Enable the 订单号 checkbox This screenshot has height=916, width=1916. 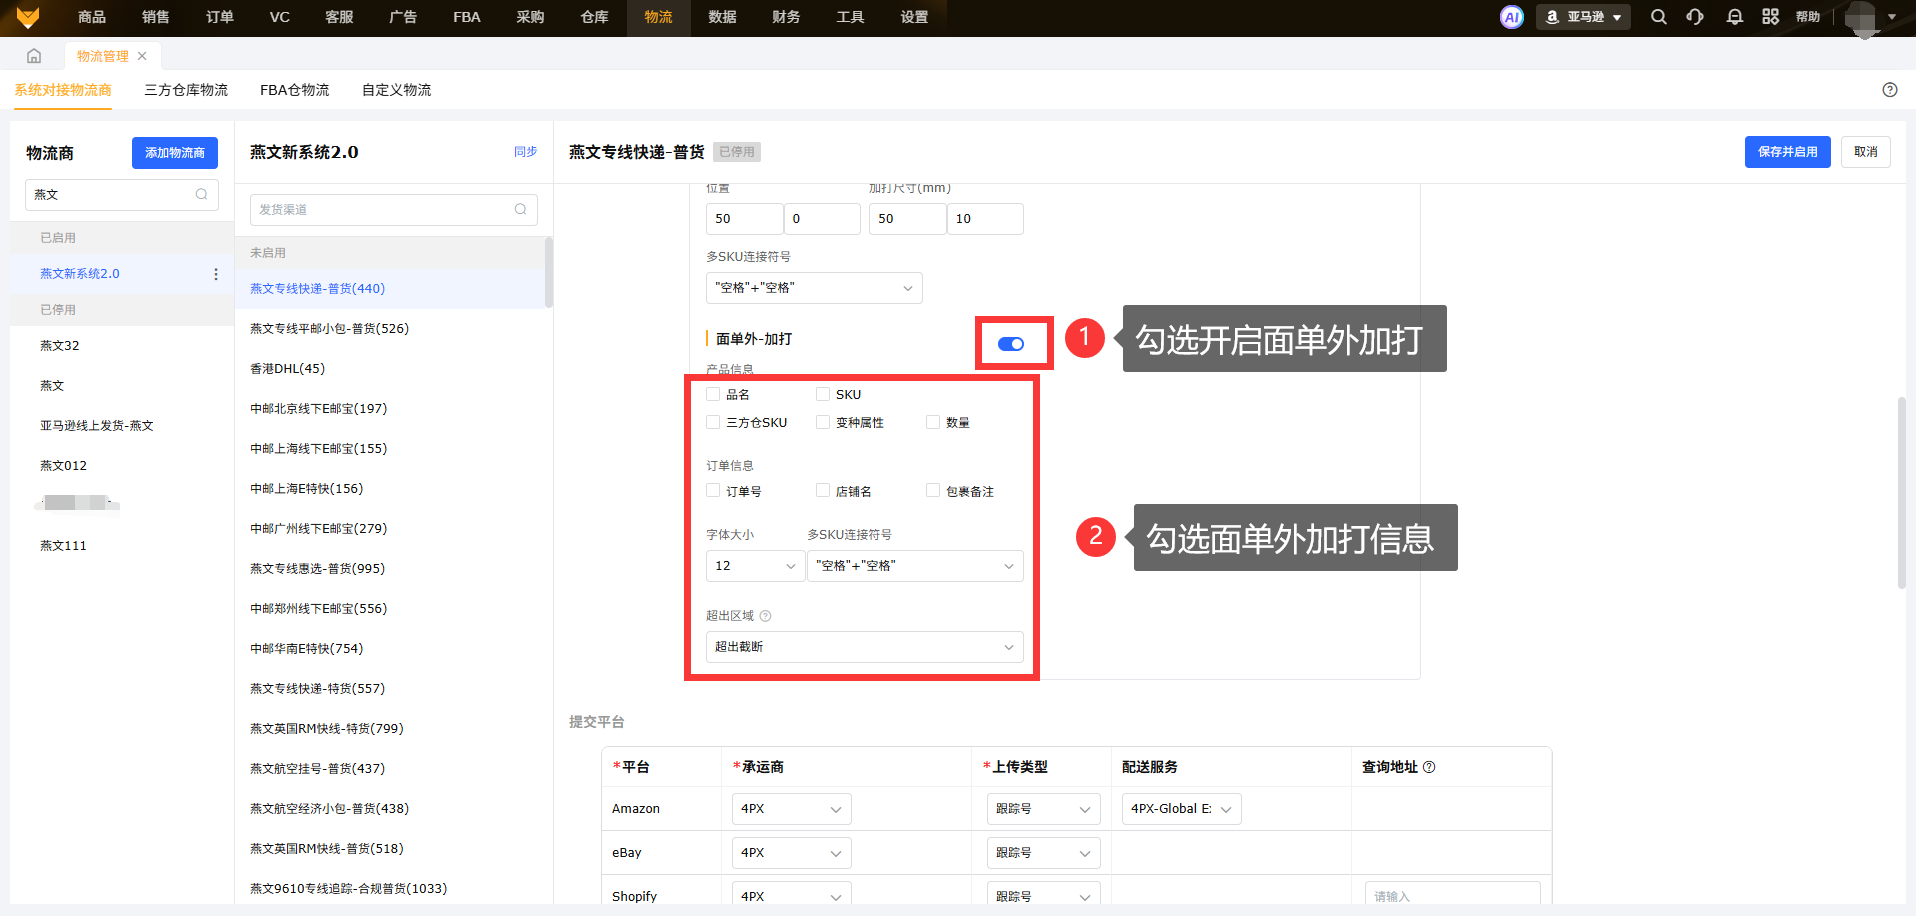(x=713, y=491)
